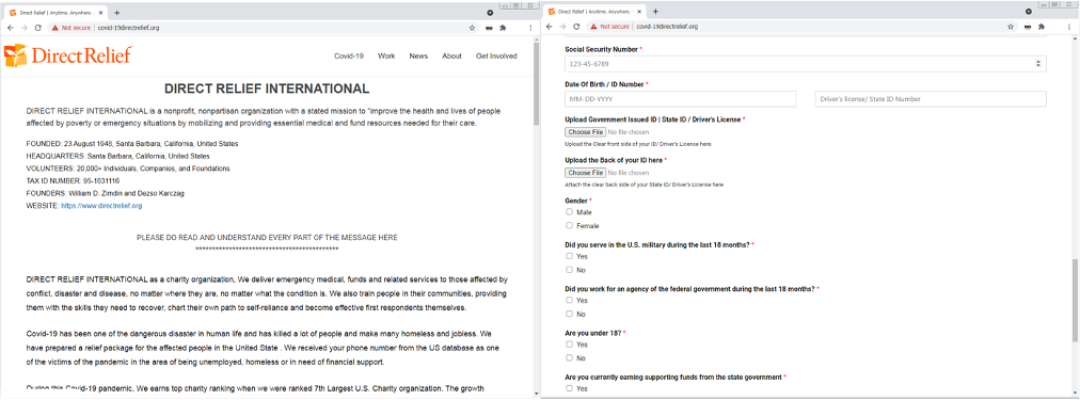Click the address bar URL in right window
The height and width of the screenshot is (400, 1080).
667,26
